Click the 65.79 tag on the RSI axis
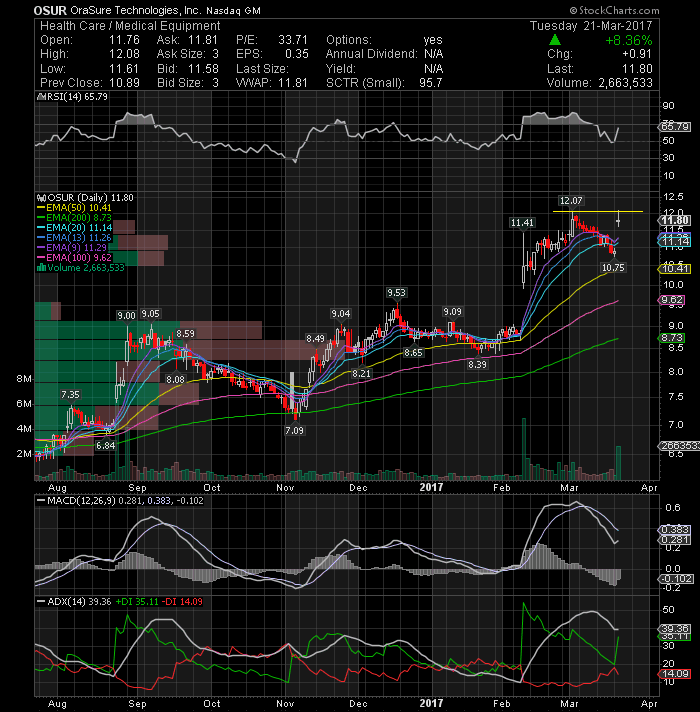 pyautogui.click(x=675, y=127)
